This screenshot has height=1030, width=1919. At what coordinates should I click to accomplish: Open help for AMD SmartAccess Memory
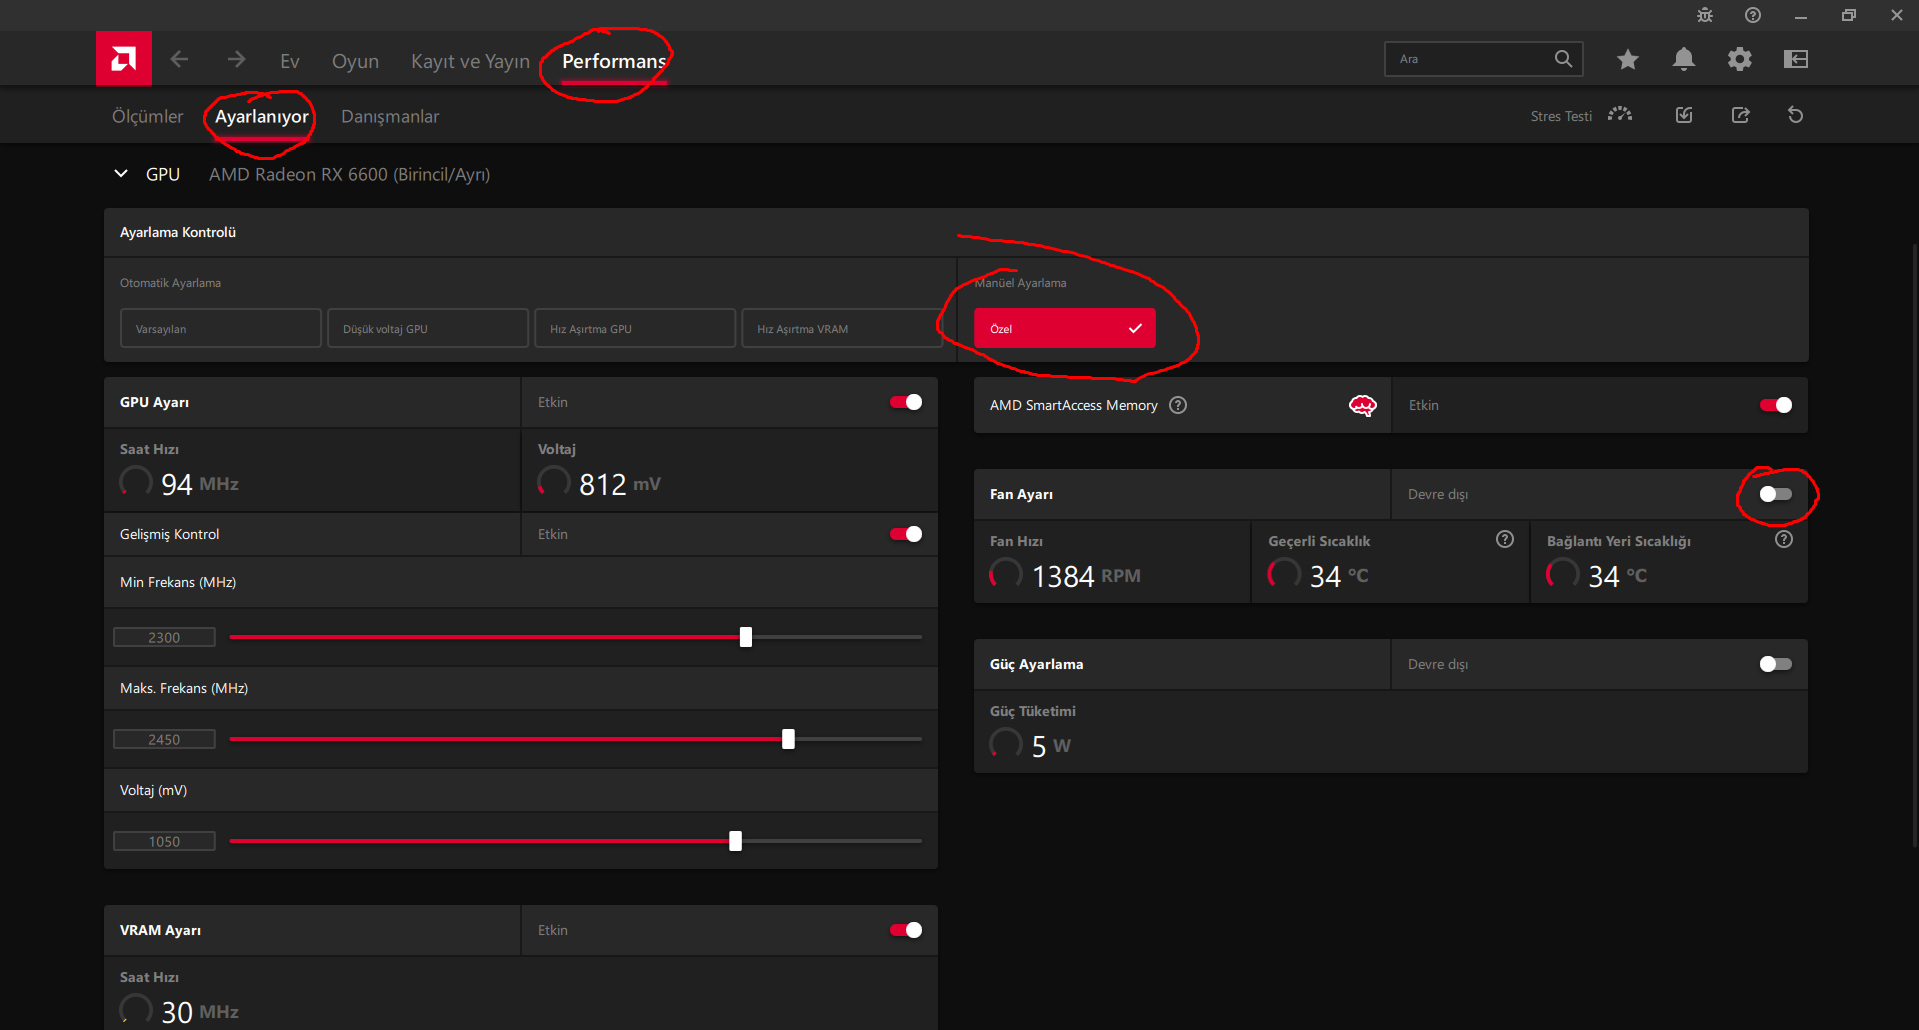(x=1178, y=405)
